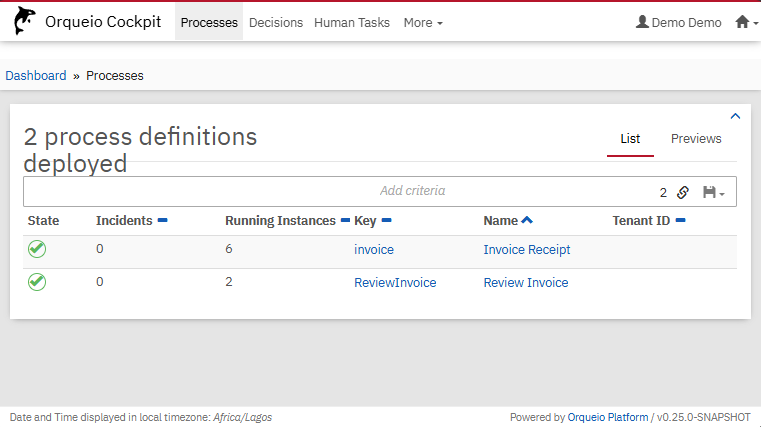Screen dimensions: 761x427
Task: Open the Demo Demo user account
Action: tap(678, 22)
